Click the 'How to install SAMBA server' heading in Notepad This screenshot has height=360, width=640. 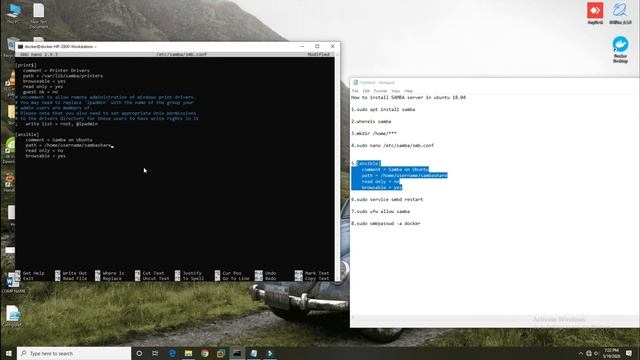coord(409,98)
